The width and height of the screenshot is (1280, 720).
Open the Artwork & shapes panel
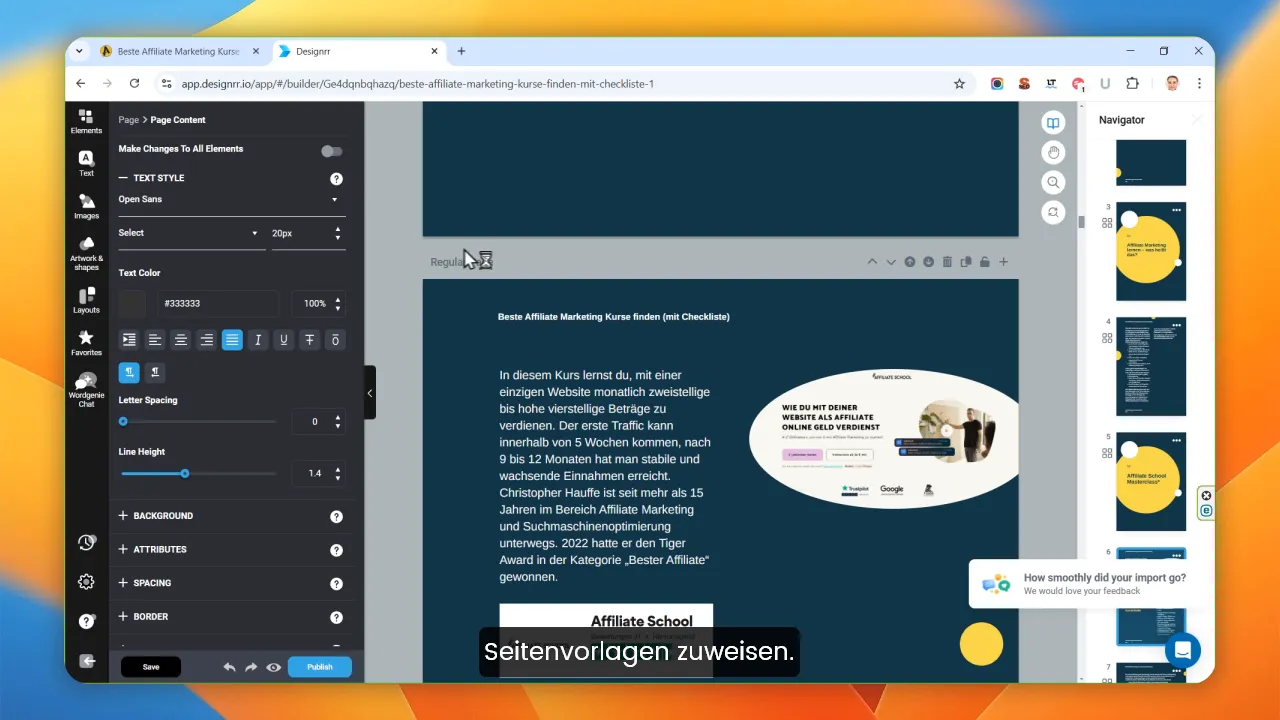(x=86, y=254)
